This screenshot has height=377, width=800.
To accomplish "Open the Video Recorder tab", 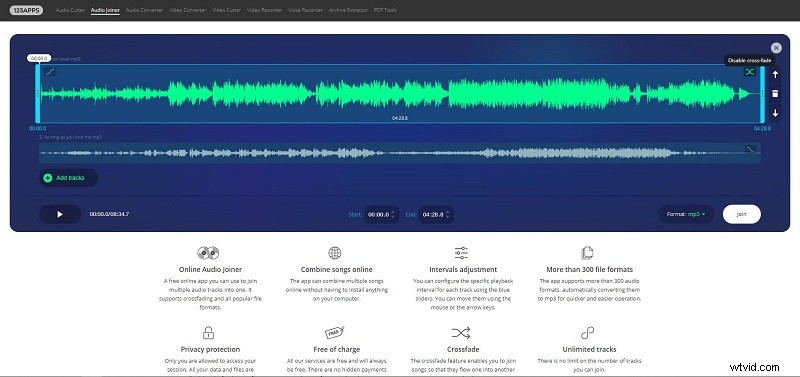I will [264, 10].
